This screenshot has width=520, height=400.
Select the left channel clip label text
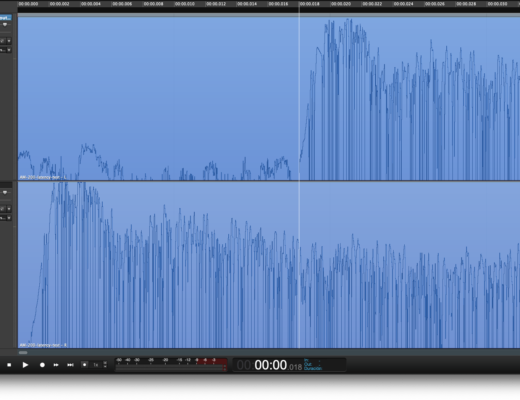click(x=43, y=177)
